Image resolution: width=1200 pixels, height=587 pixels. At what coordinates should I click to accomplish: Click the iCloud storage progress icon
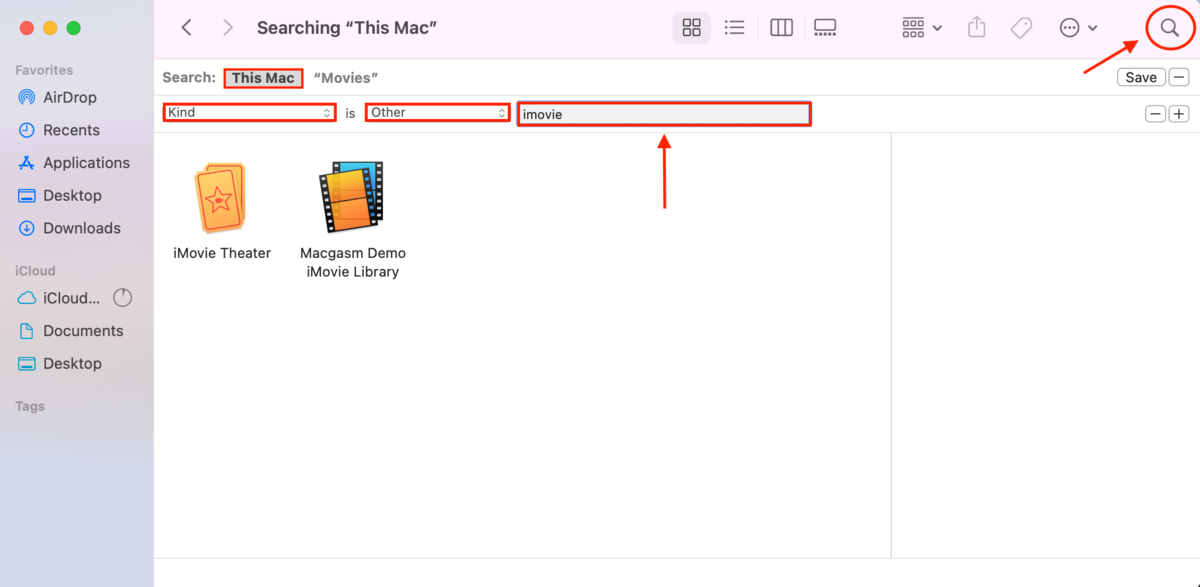[122, 298]
